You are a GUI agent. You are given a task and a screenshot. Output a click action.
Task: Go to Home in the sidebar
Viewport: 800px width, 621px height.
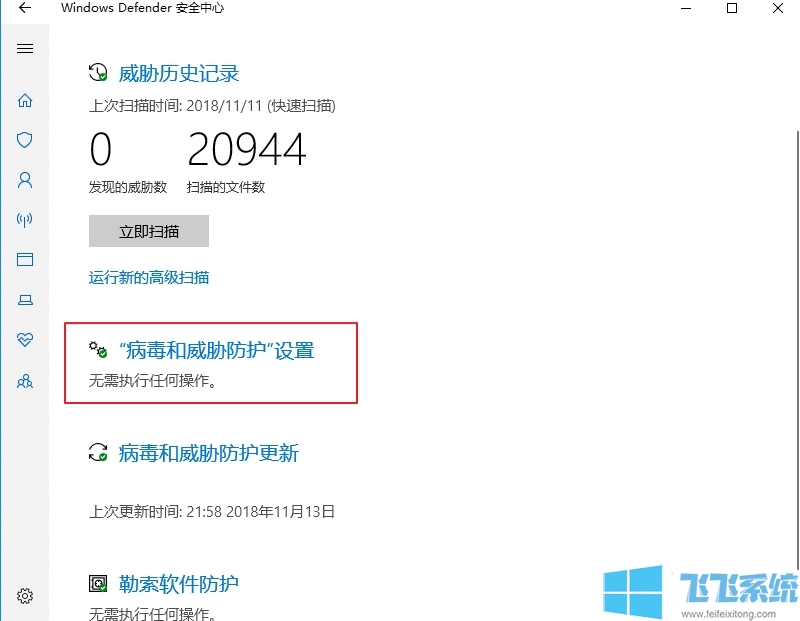click(x=25, y=100)
